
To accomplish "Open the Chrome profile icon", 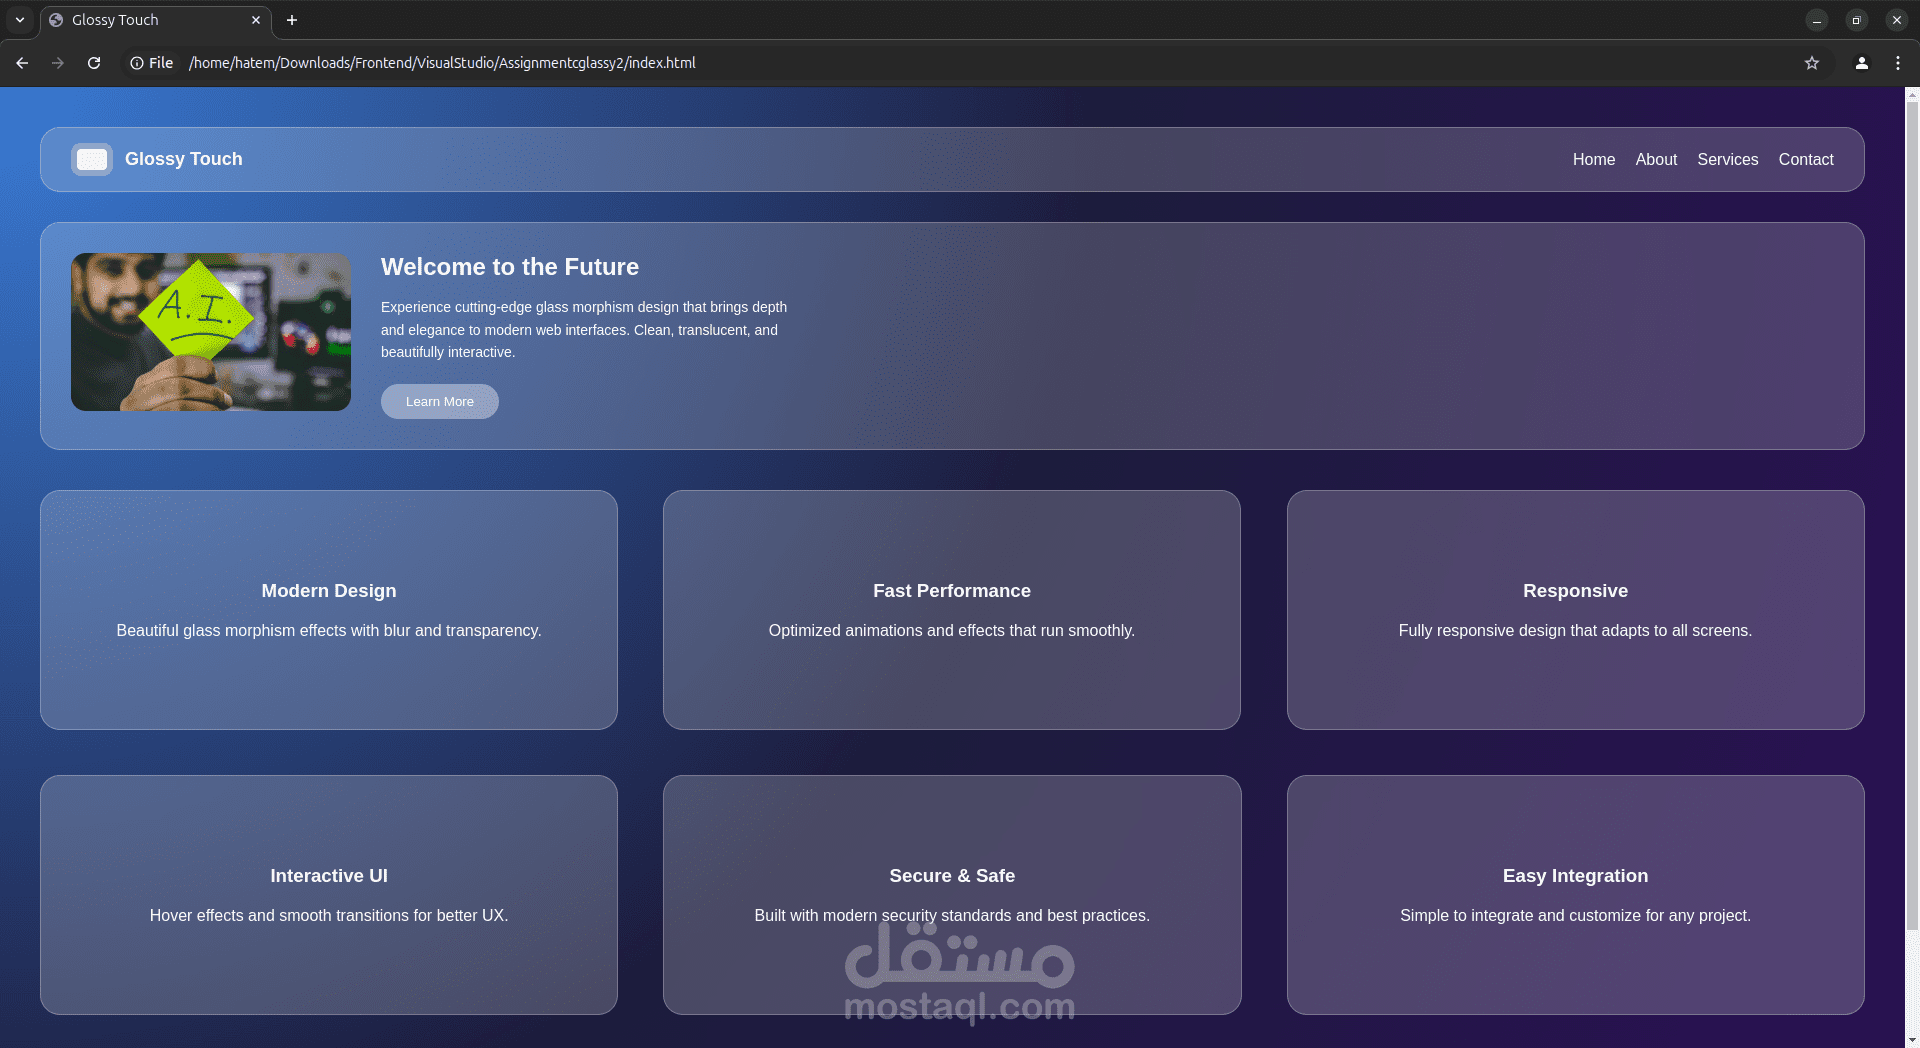I will click(x=1862, y=63).
